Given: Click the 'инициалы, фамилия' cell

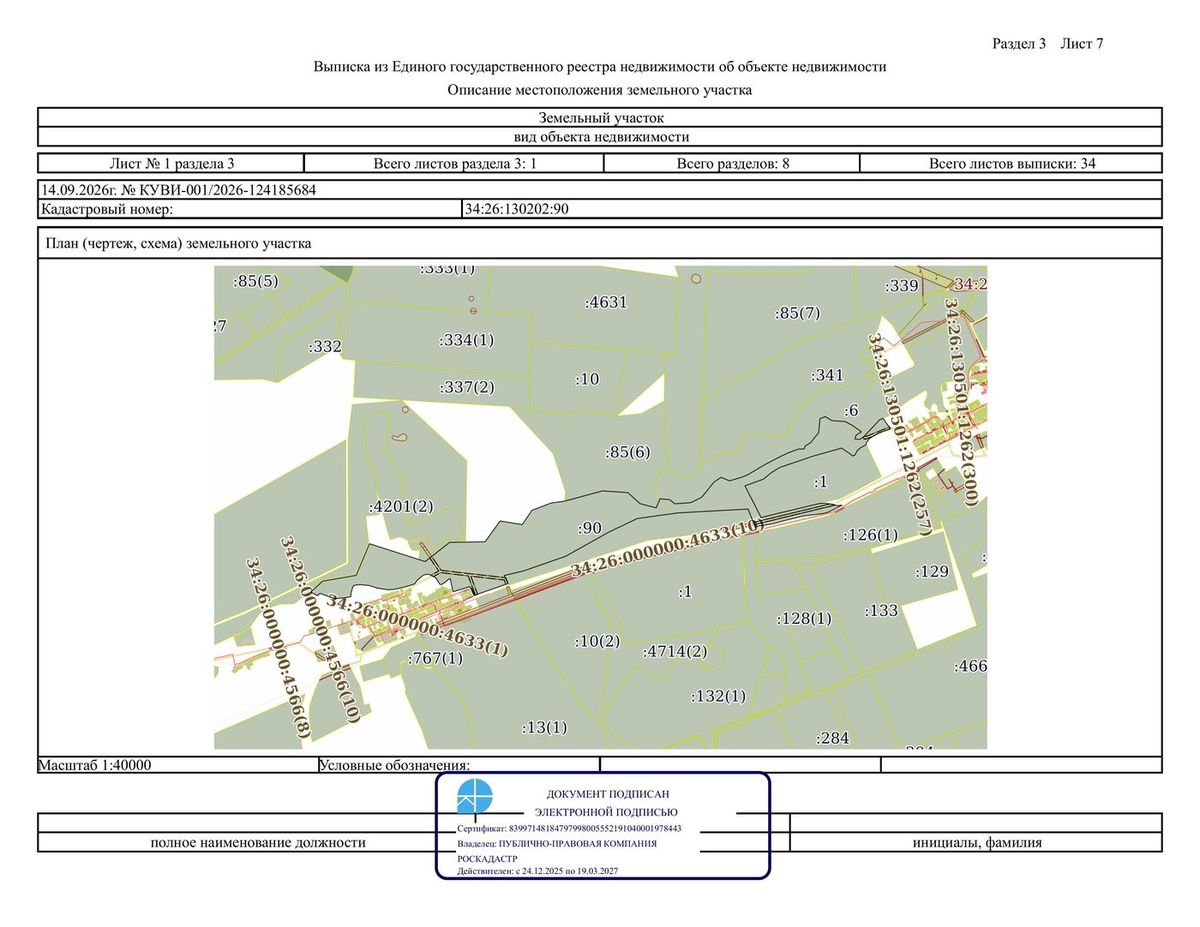Looking at the screenshot, I should pos(977,843).
